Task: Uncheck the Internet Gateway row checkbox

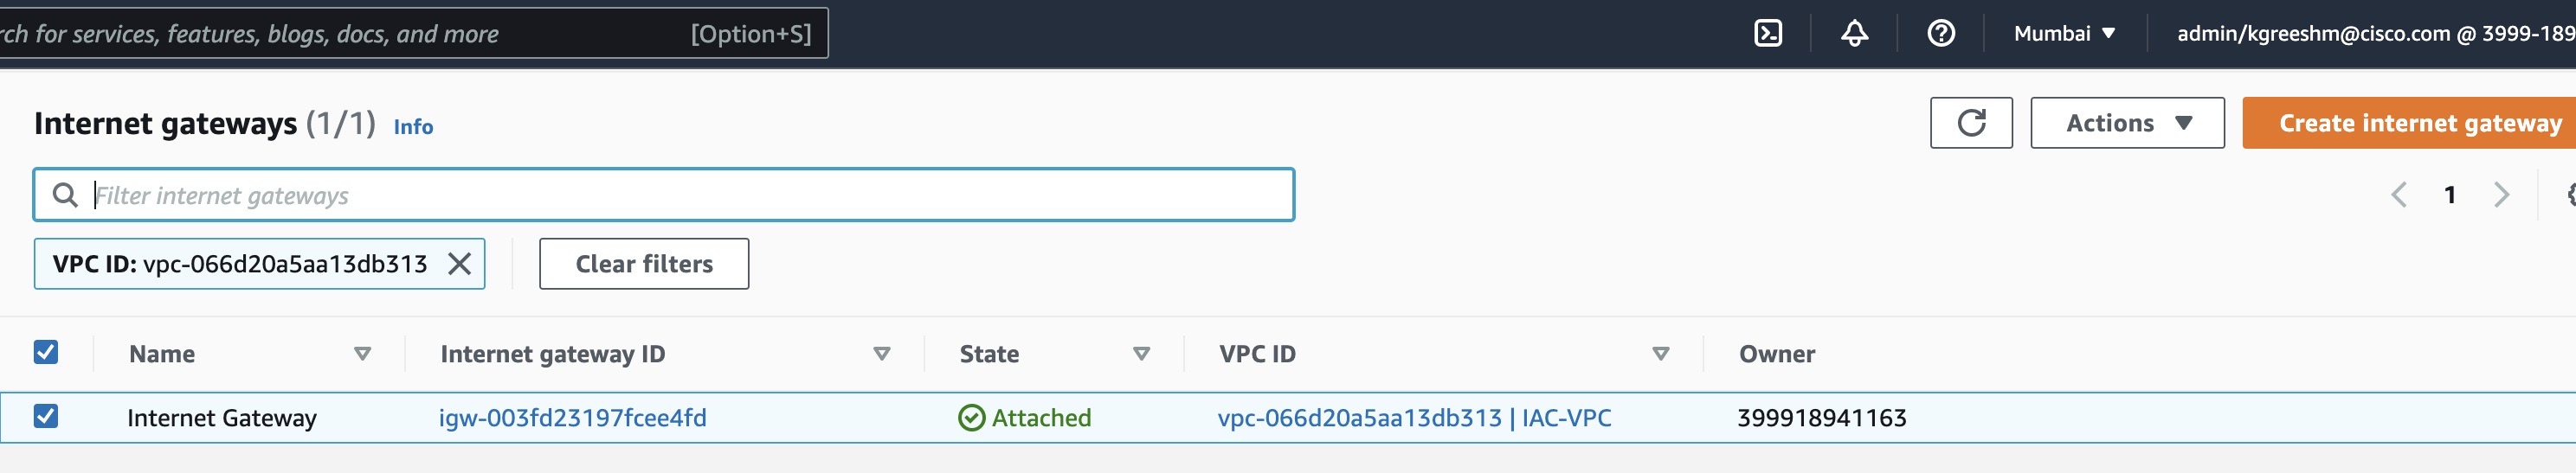Action: [46, 416]
